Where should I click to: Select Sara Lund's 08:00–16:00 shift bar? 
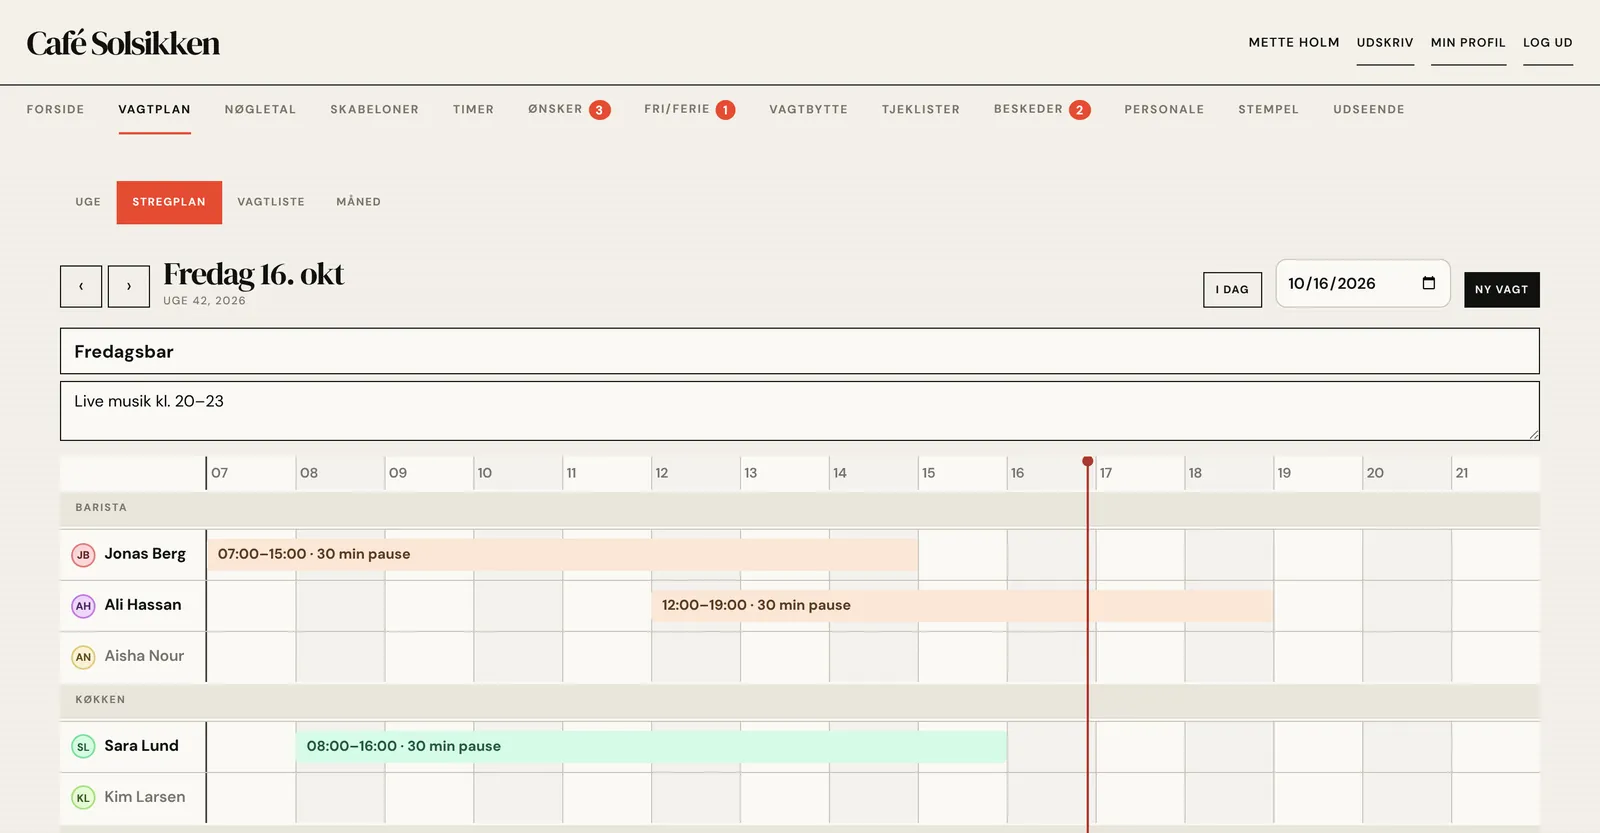(x=651, y=746)
